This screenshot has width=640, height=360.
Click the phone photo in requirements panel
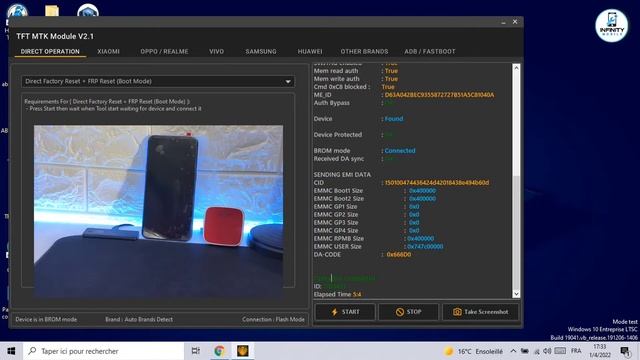[158, 211]
